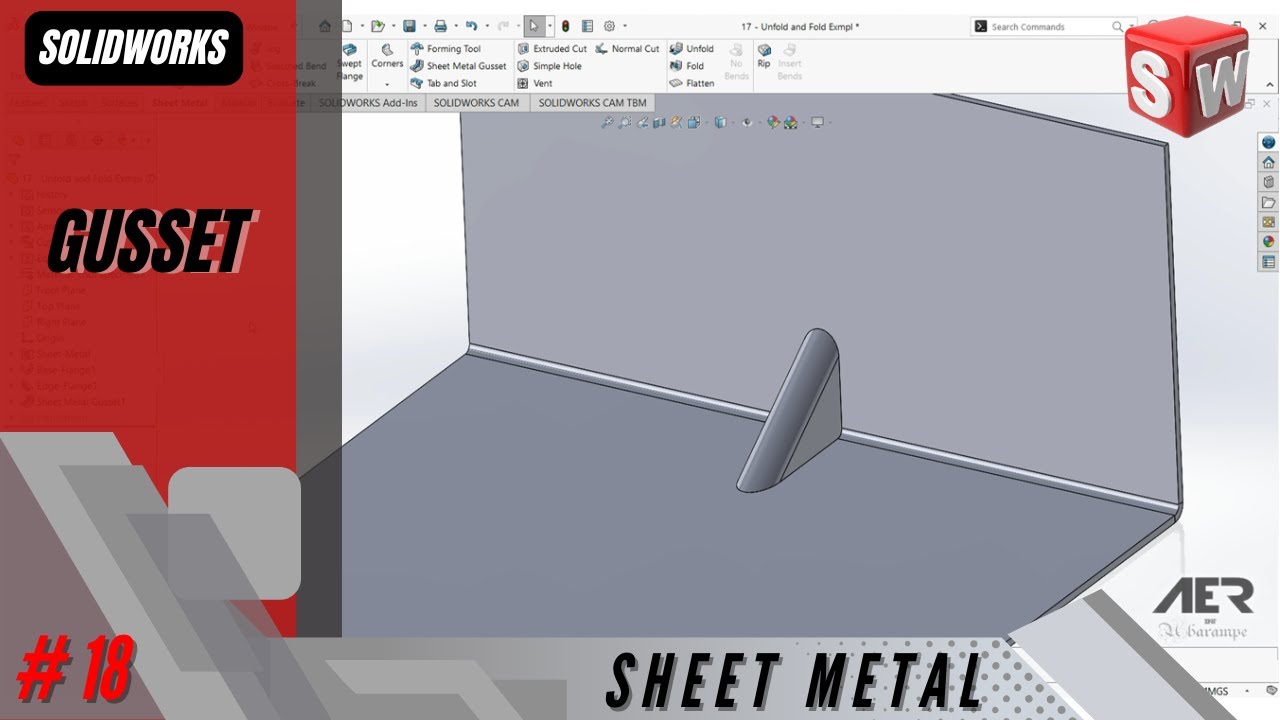
Task: Open a file using the Open icon
Action: pyautogui.click(x=378, y=26)
